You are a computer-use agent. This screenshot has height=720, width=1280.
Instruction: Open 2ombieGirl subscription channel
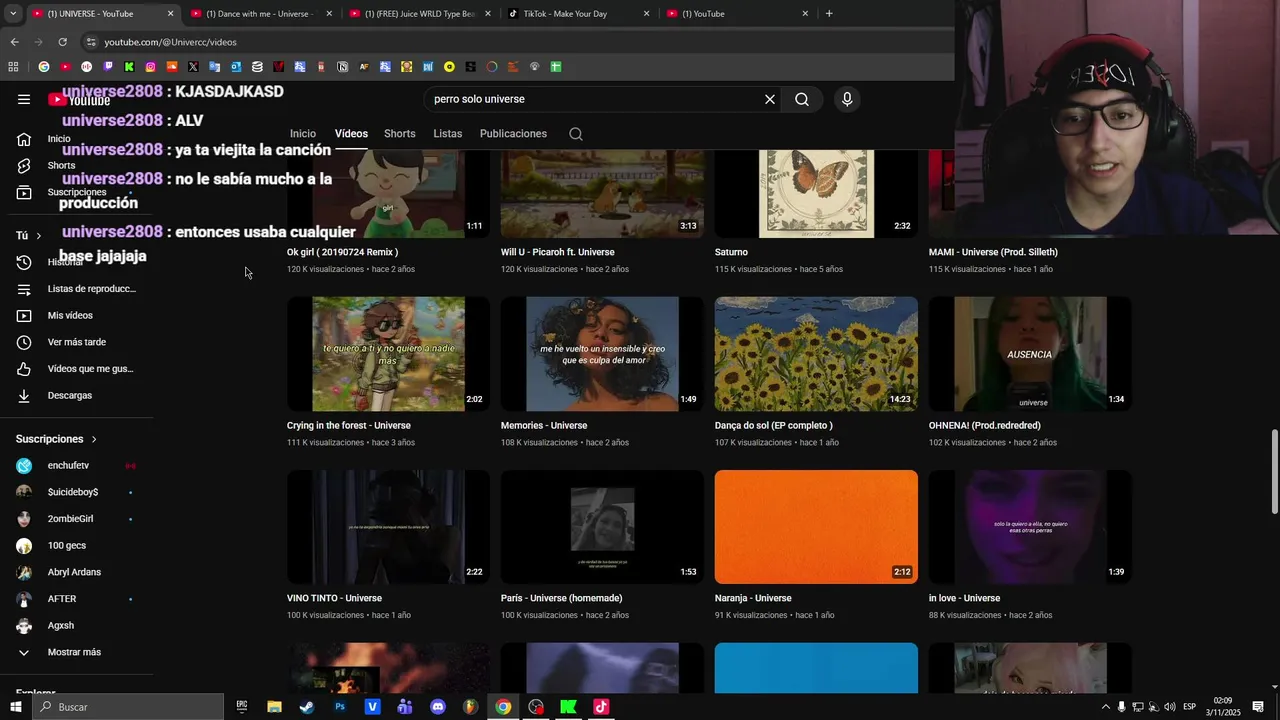(x=76, y=519)
